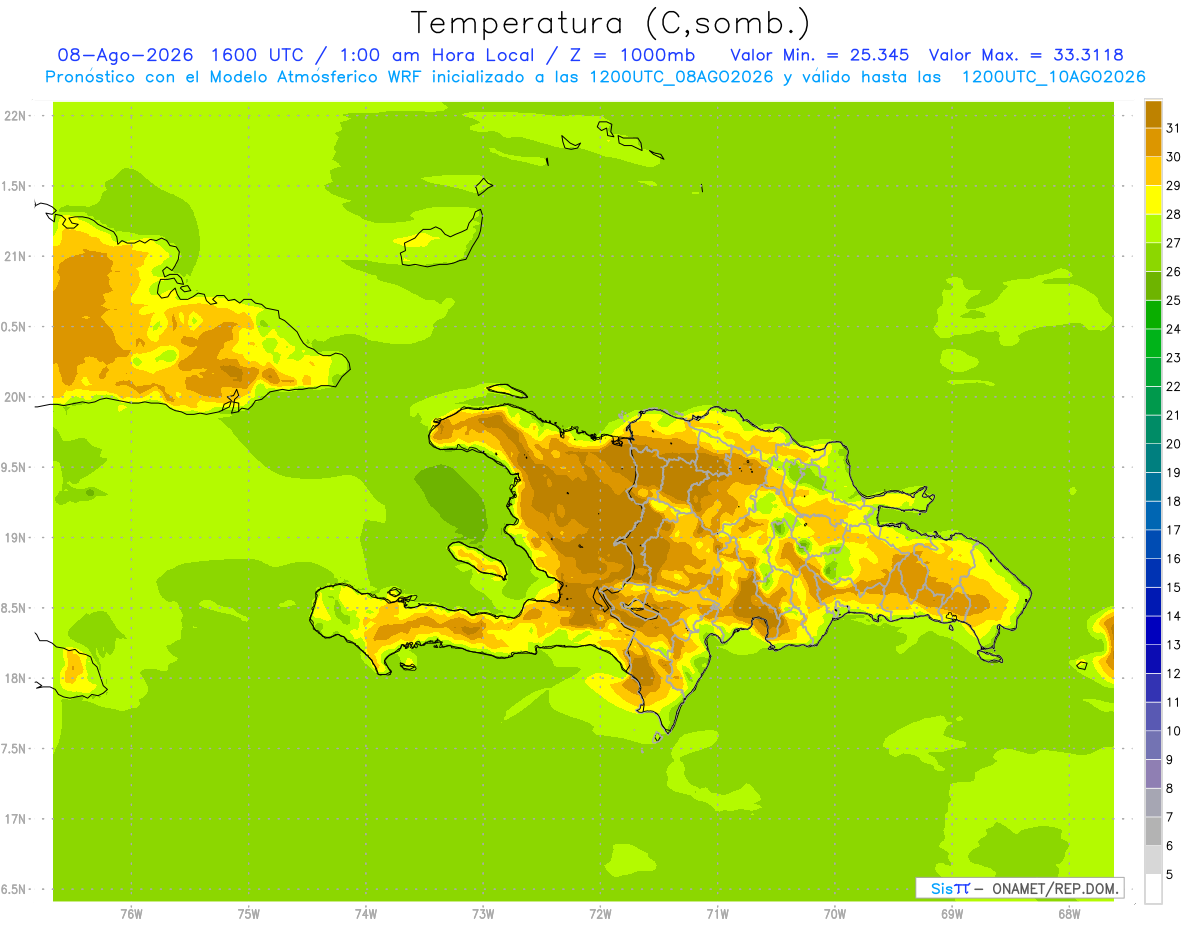Click the color bar value "26"
The width and height of the screenshot is (1200, 927).
click(x=1174, y=271)
